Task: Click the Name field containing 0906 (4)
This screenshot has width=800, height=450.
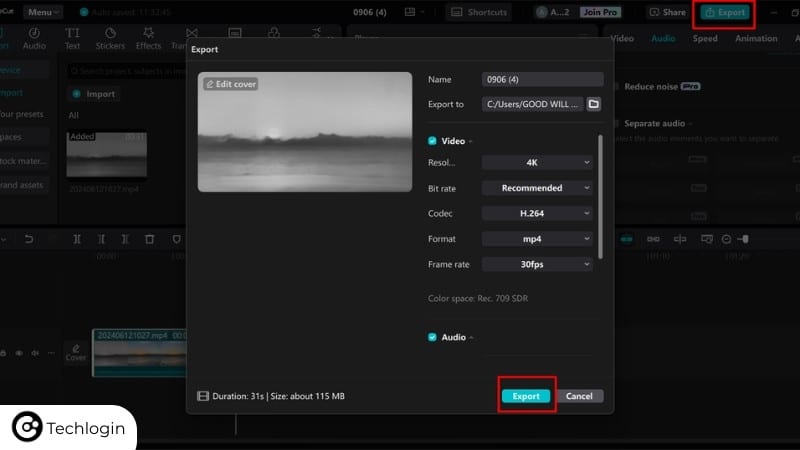Action: click(542, 80)
